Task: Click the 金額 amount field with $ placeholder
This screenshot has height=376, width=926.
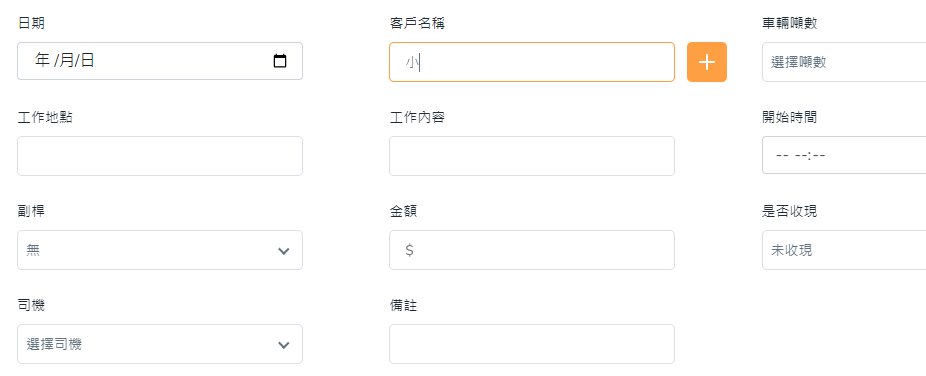Action: (x=532, y=250)
